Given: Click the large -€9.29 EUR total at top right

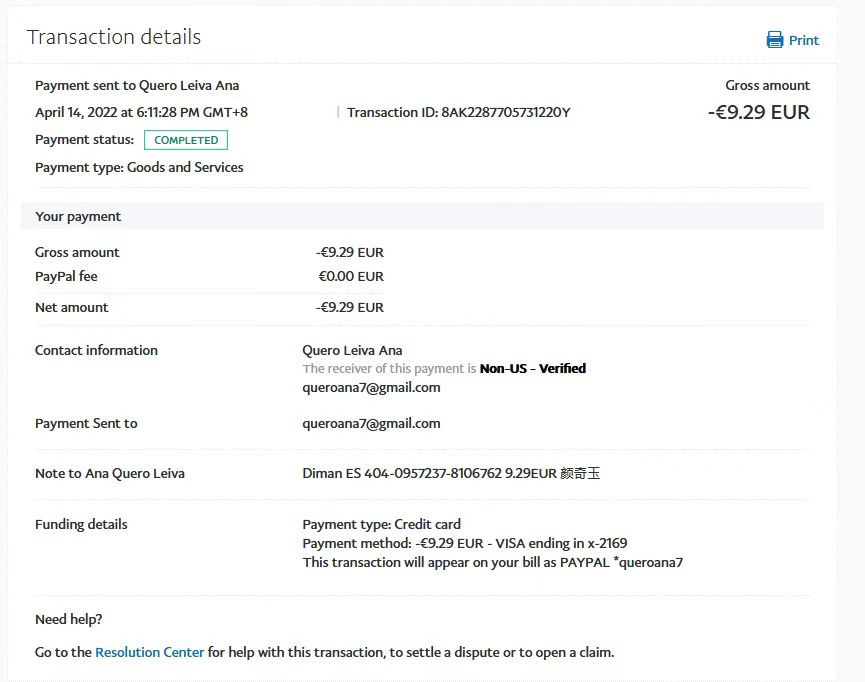Looking at the screenshot, I should [758, 112].
